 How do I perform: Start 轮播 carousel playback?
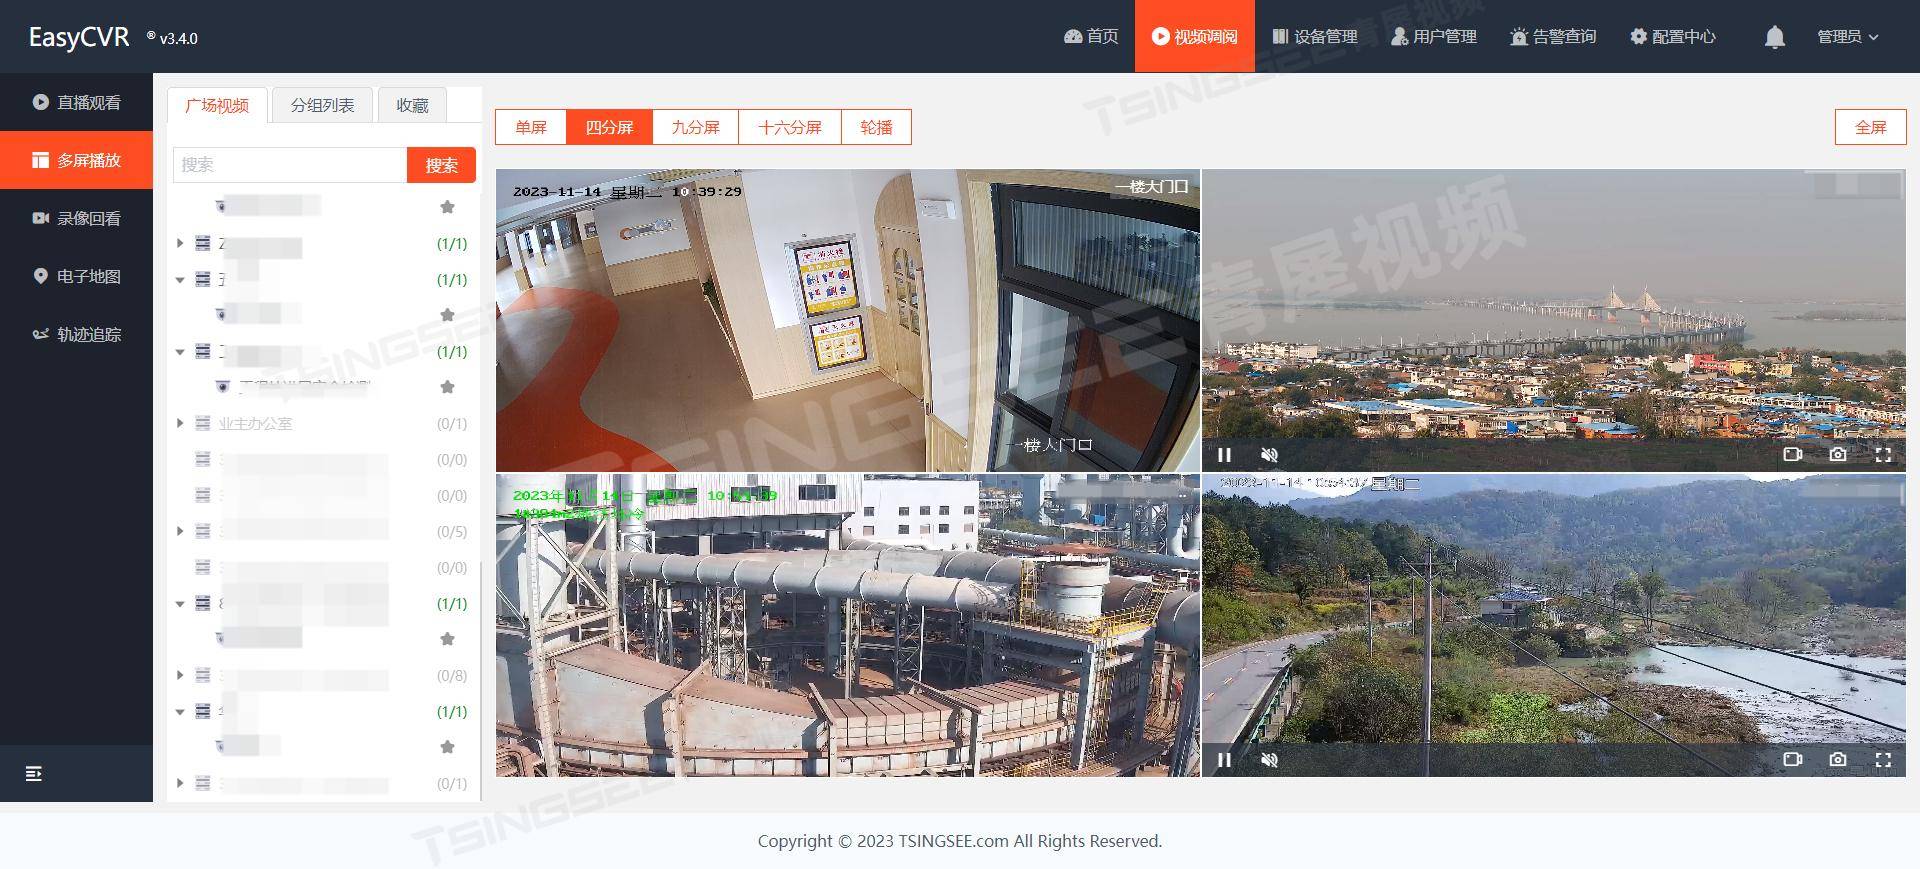[876, 127]
